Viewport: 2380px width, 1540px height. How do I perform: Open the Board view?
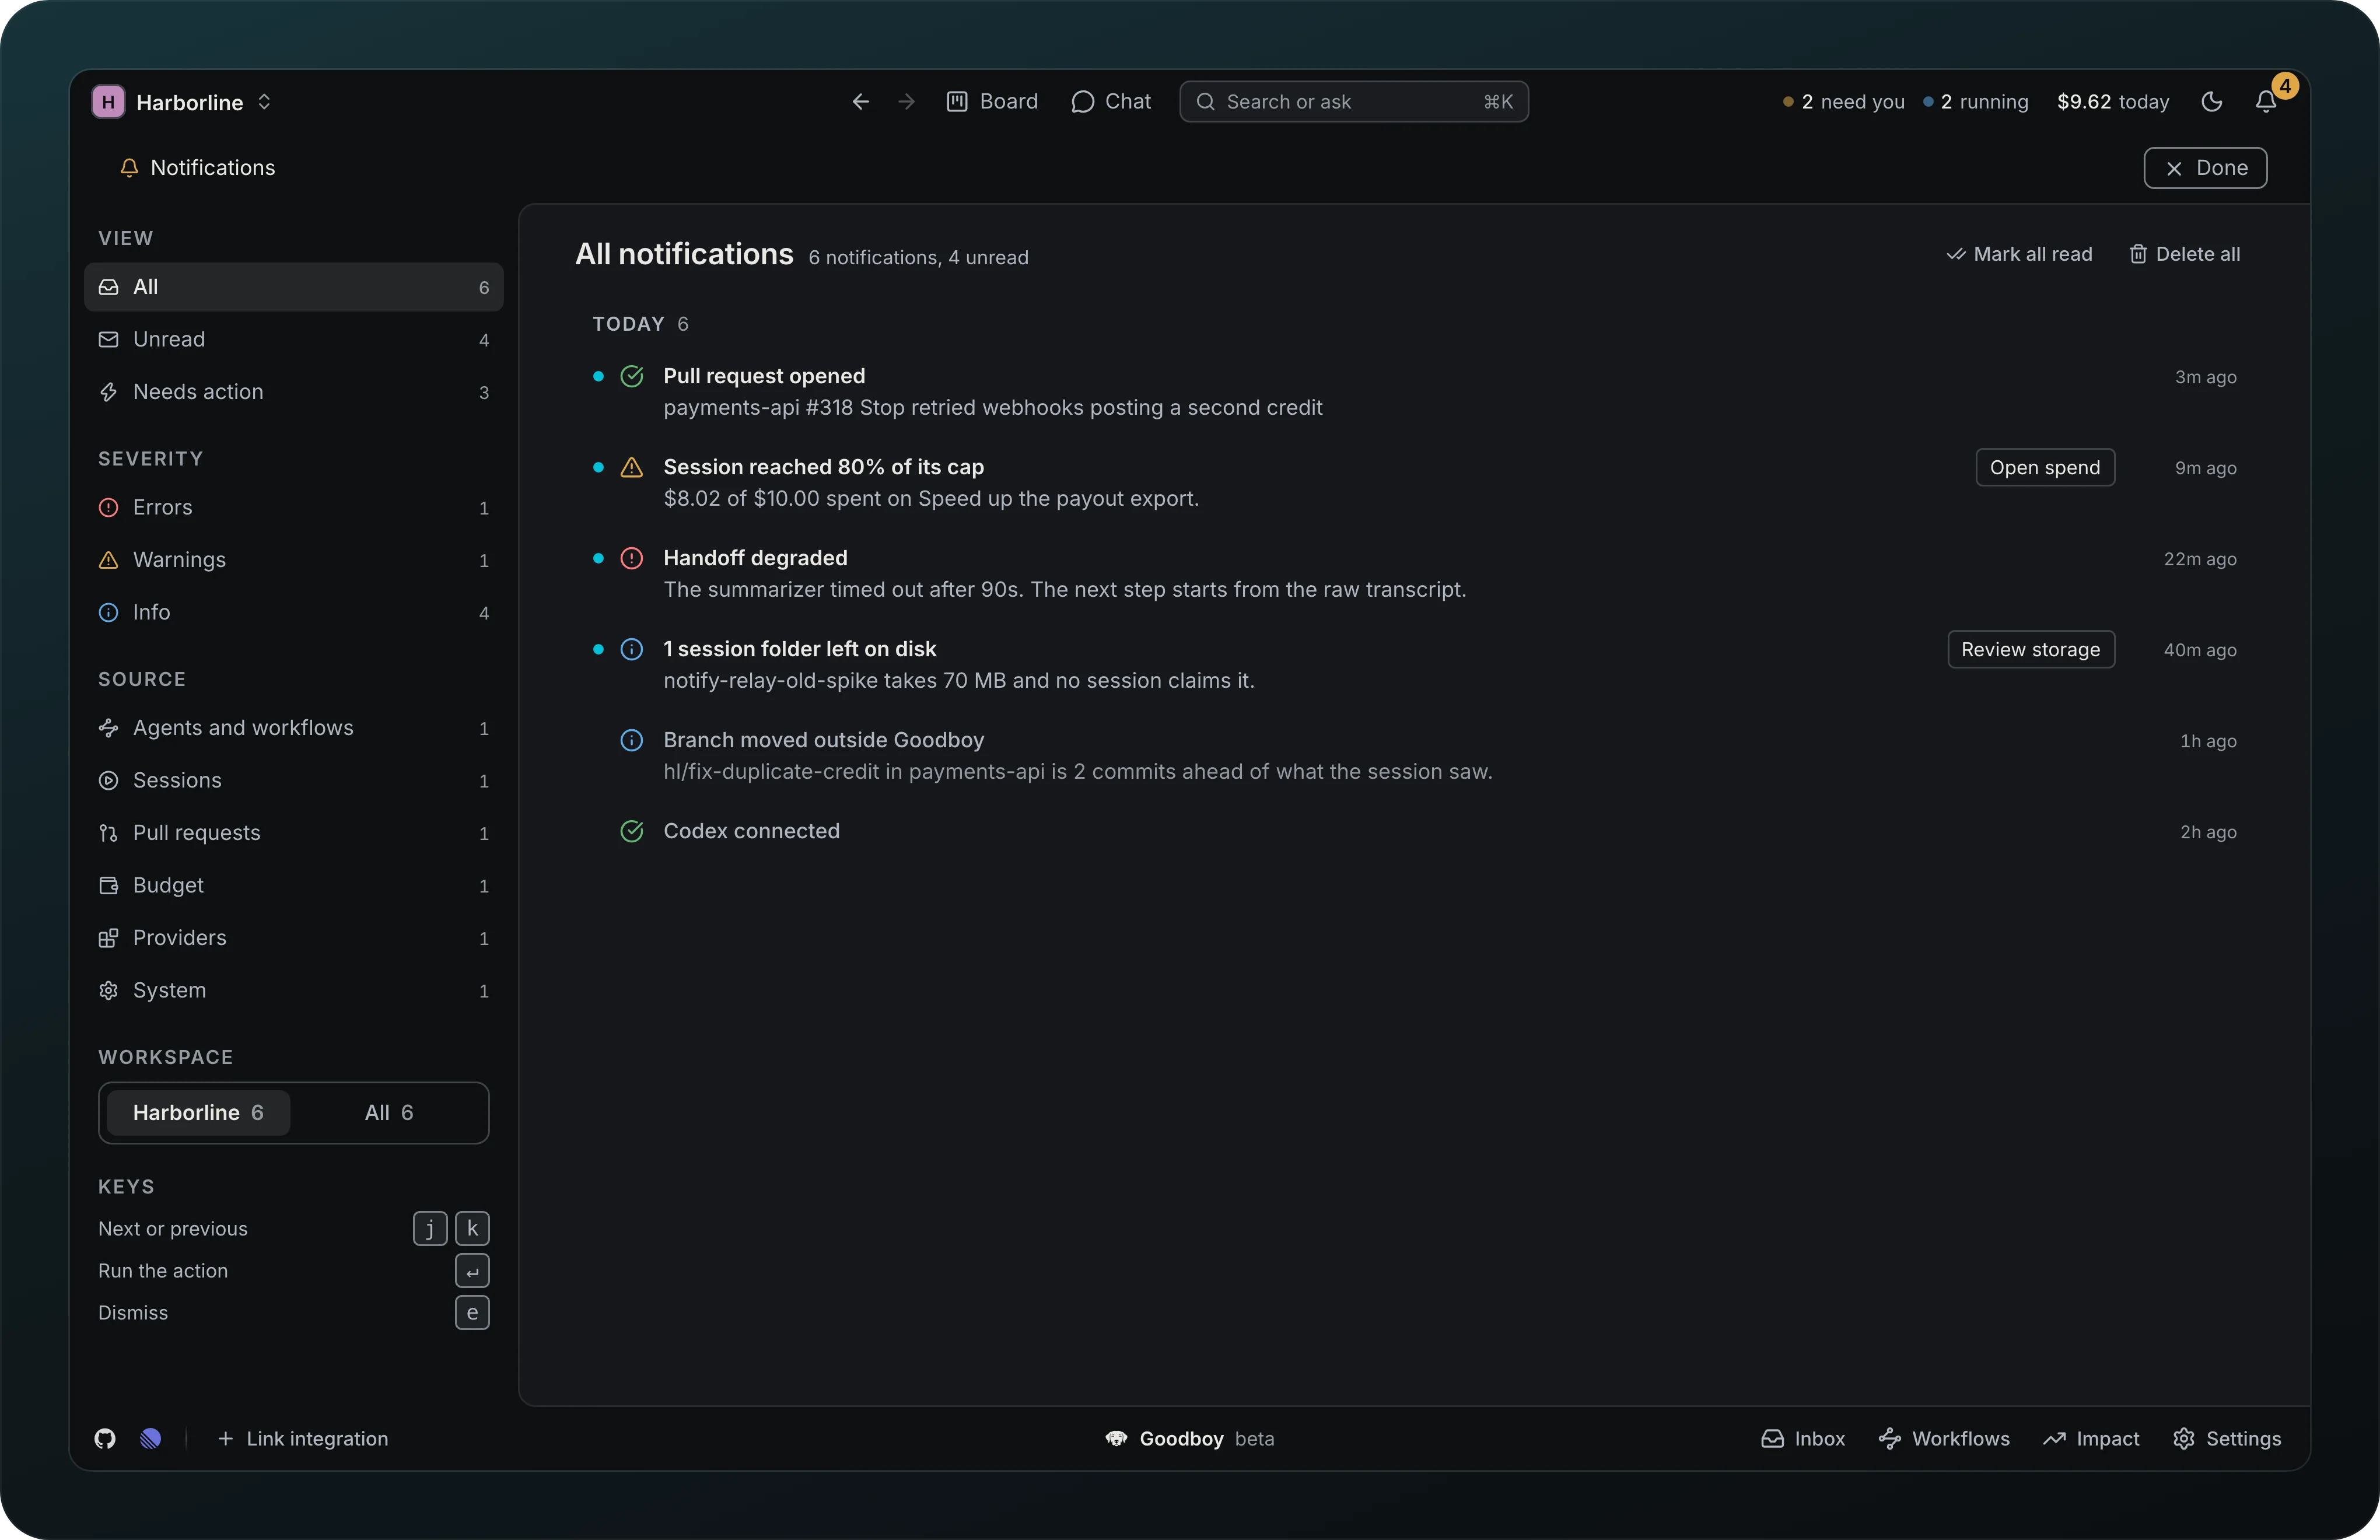tap(992, 102)
